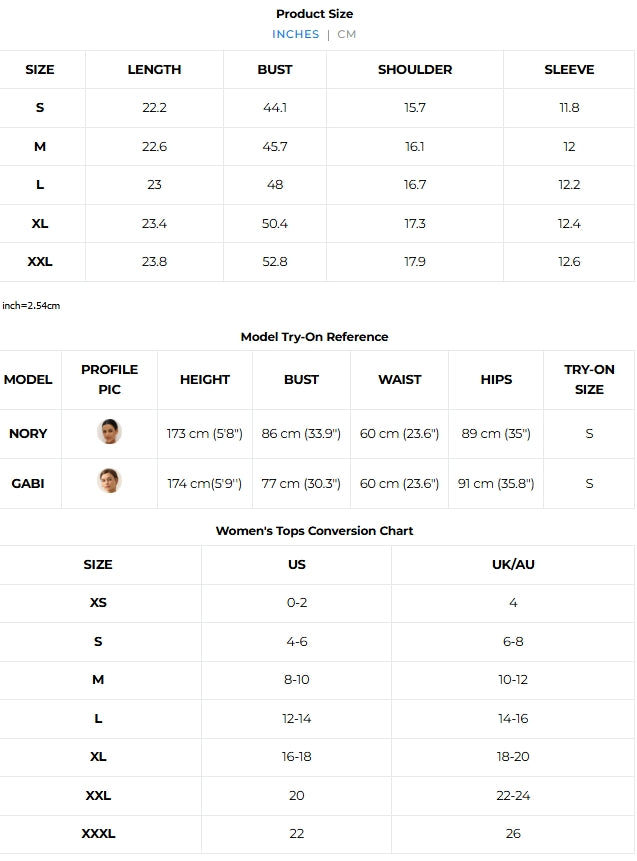Select the INCHES unit option
The width and height of the screenshot is (637, 861).
click(x=296, y=34)
